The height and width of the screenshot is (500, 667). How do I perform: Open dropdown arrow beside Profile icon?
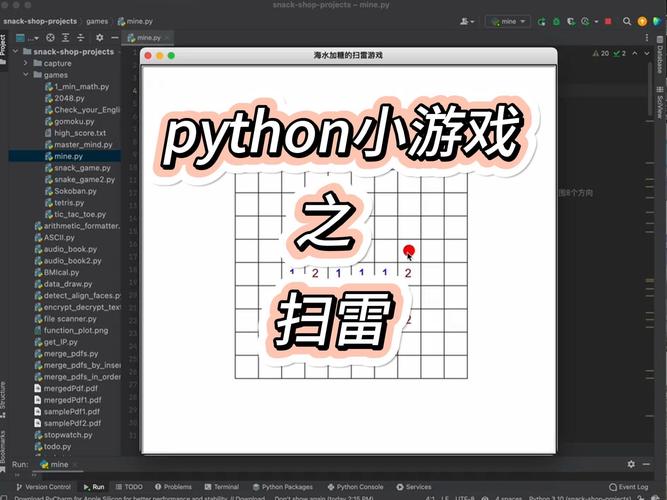click(596, 21)
